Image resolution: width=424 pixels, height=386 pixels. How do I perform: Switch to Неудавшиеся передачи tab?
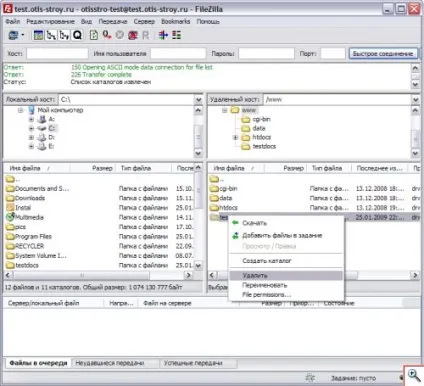click(110, 363)
